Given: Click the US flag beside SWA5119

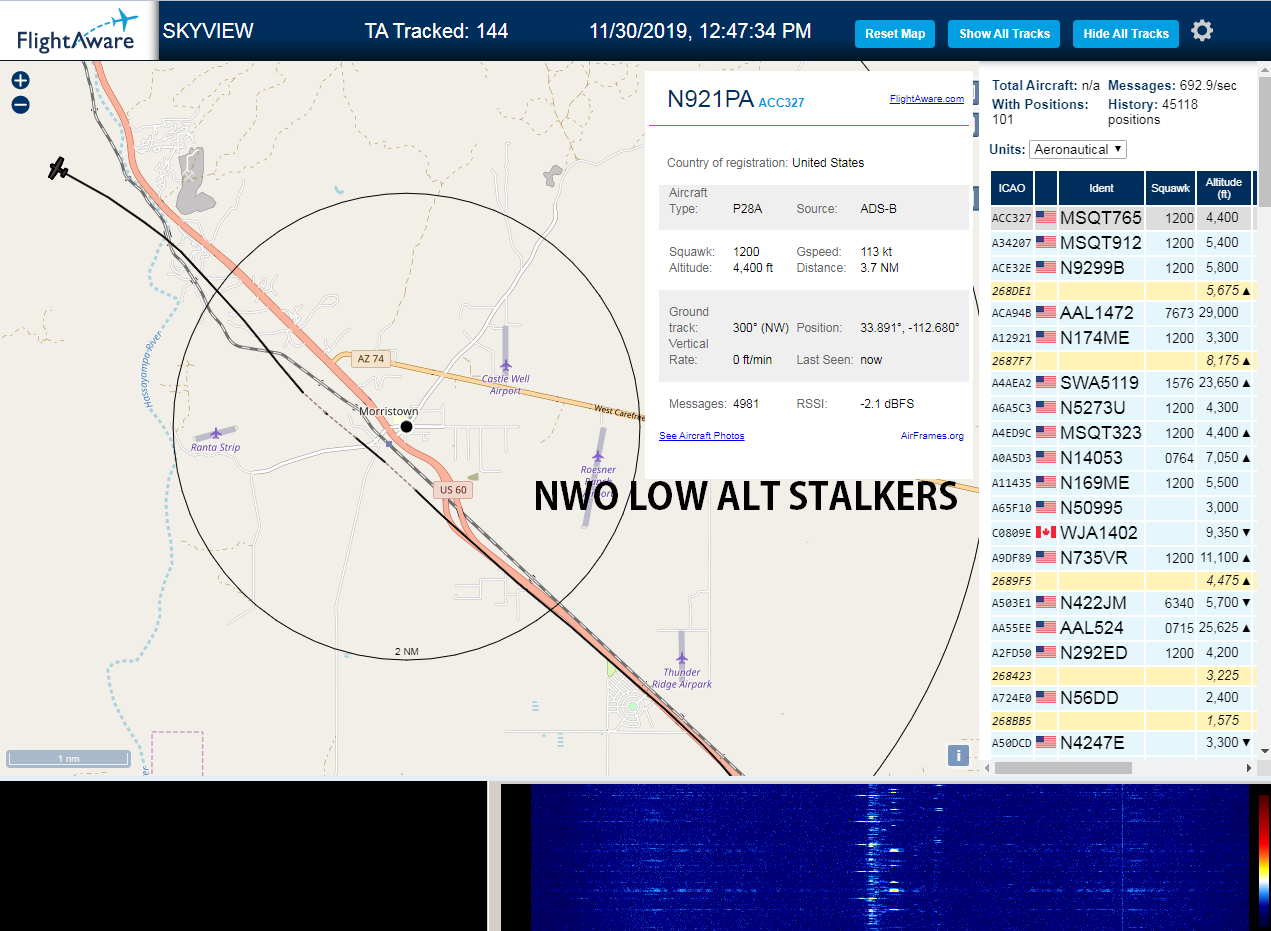Looking at the screenshot, I should [x=1046, y=382].
